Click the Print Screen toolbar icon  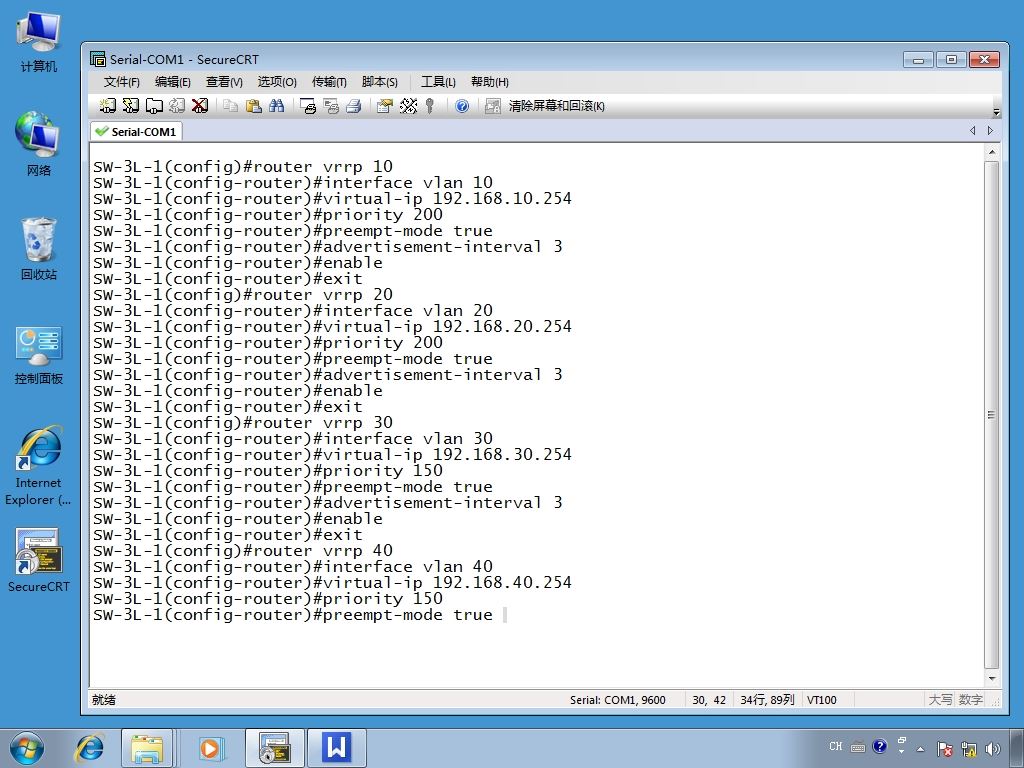[x=308, y=106]
